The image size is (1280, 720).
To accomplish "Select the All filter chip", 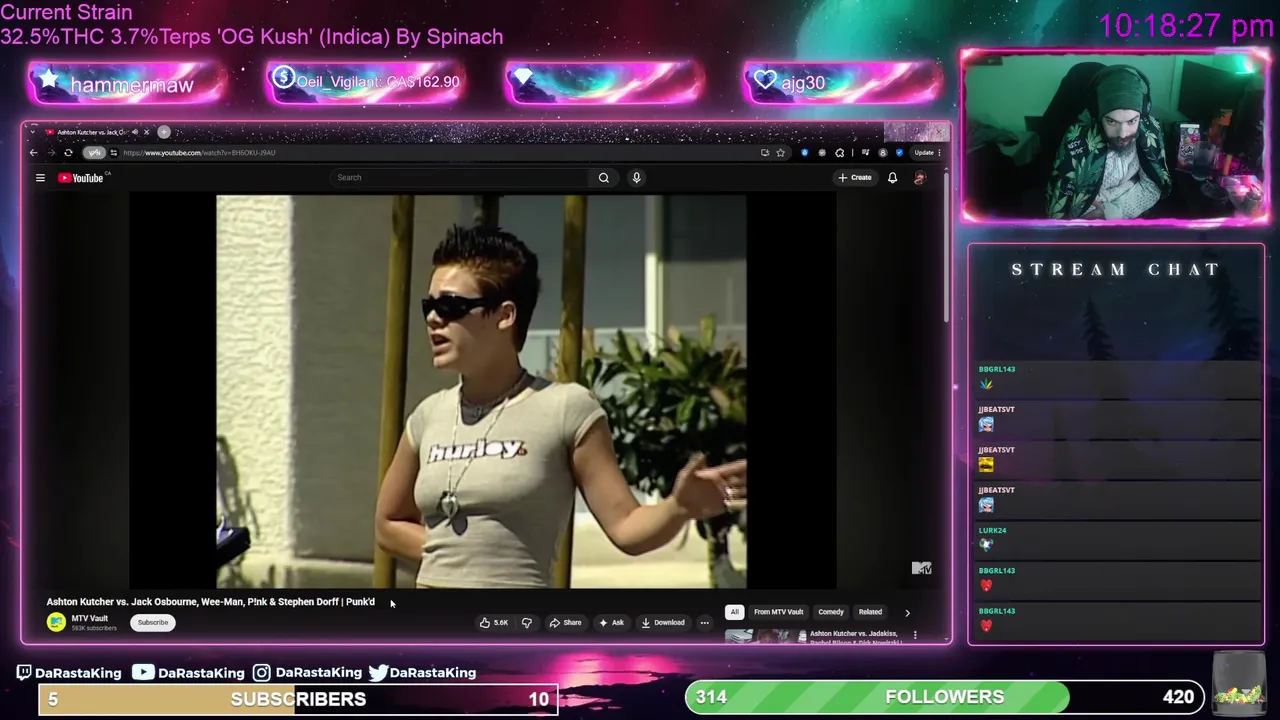I will click(x=734, y=612).
